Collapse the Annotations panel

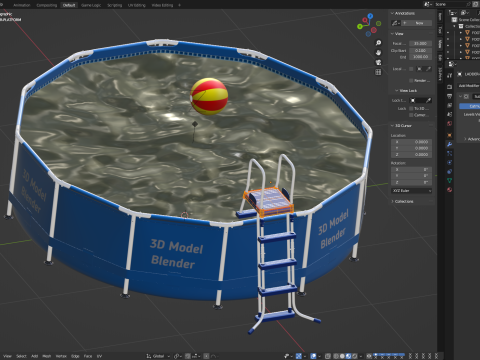coord(392,13)
